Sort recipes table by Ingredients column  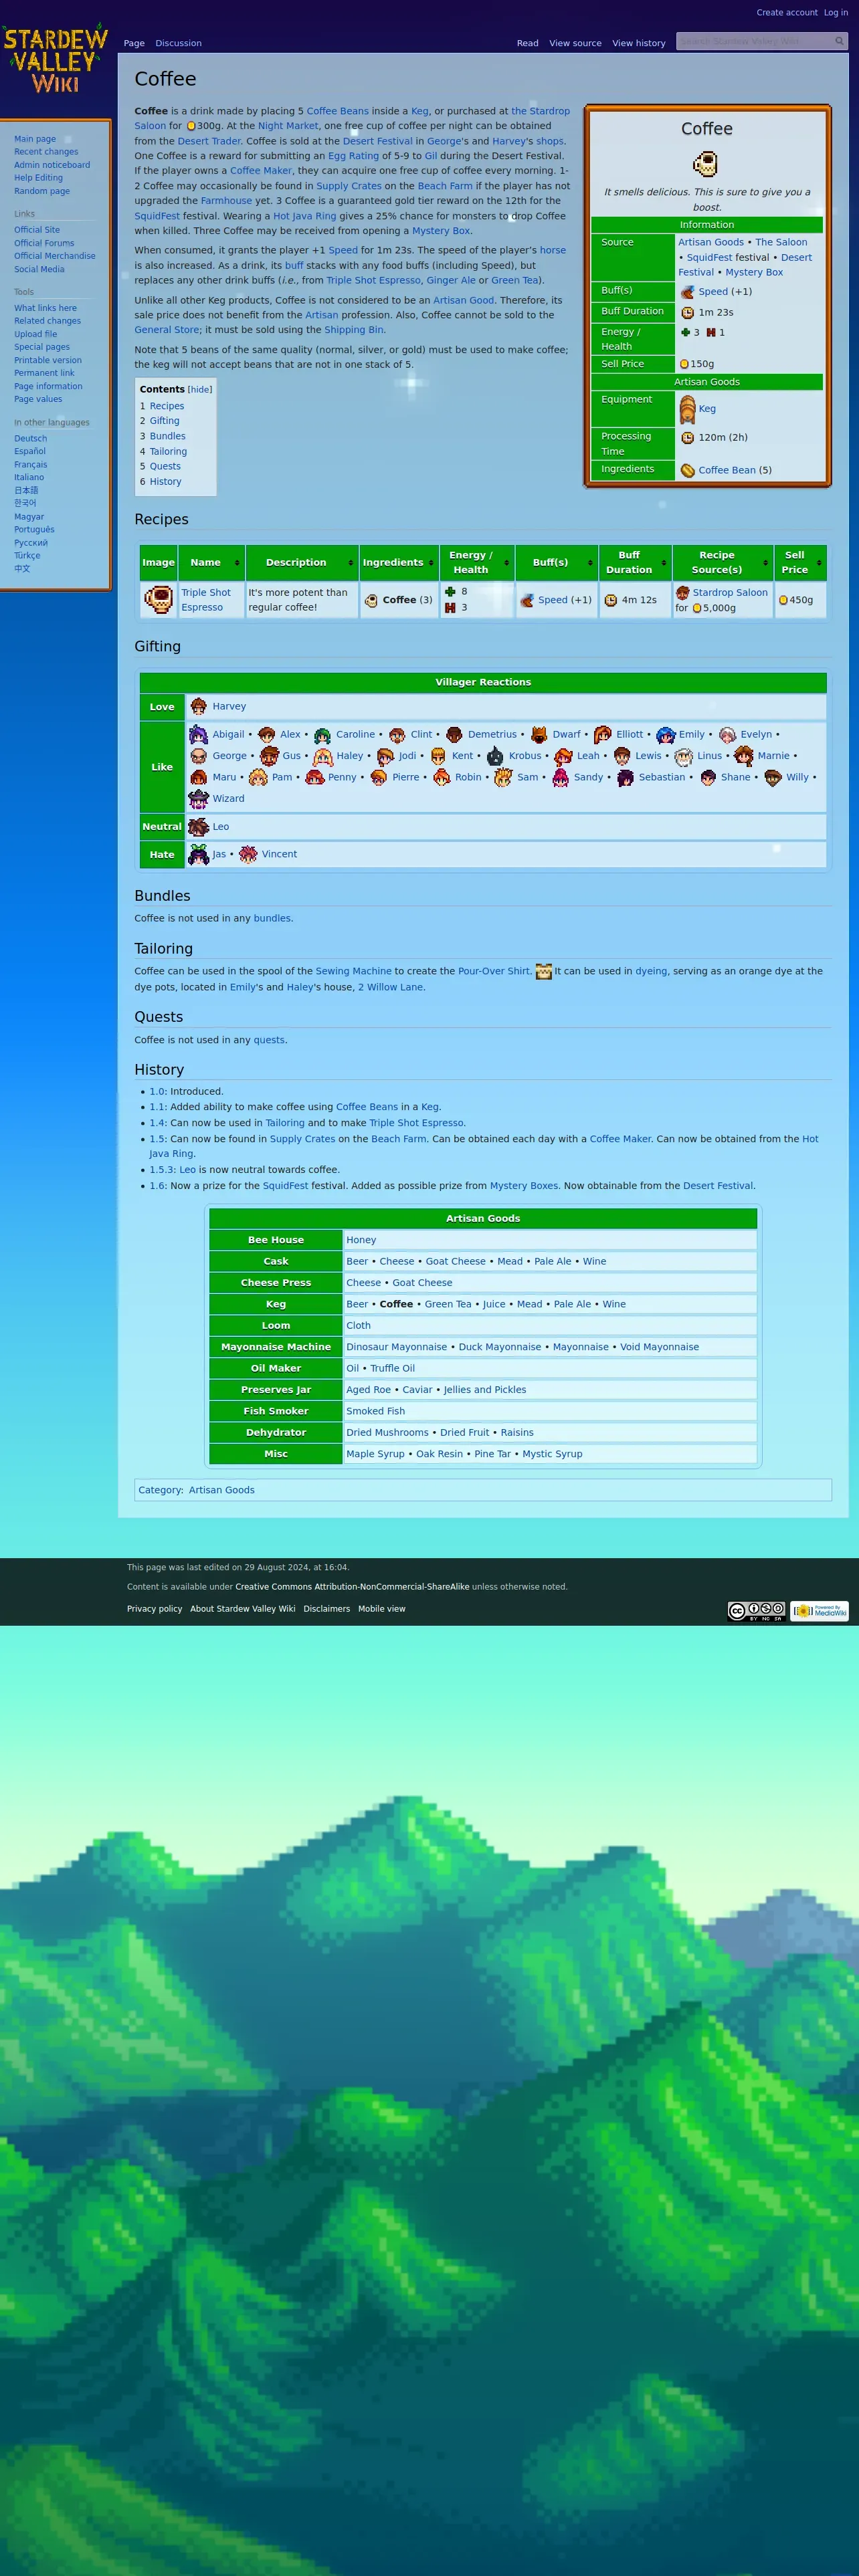[x=399, y=562]
